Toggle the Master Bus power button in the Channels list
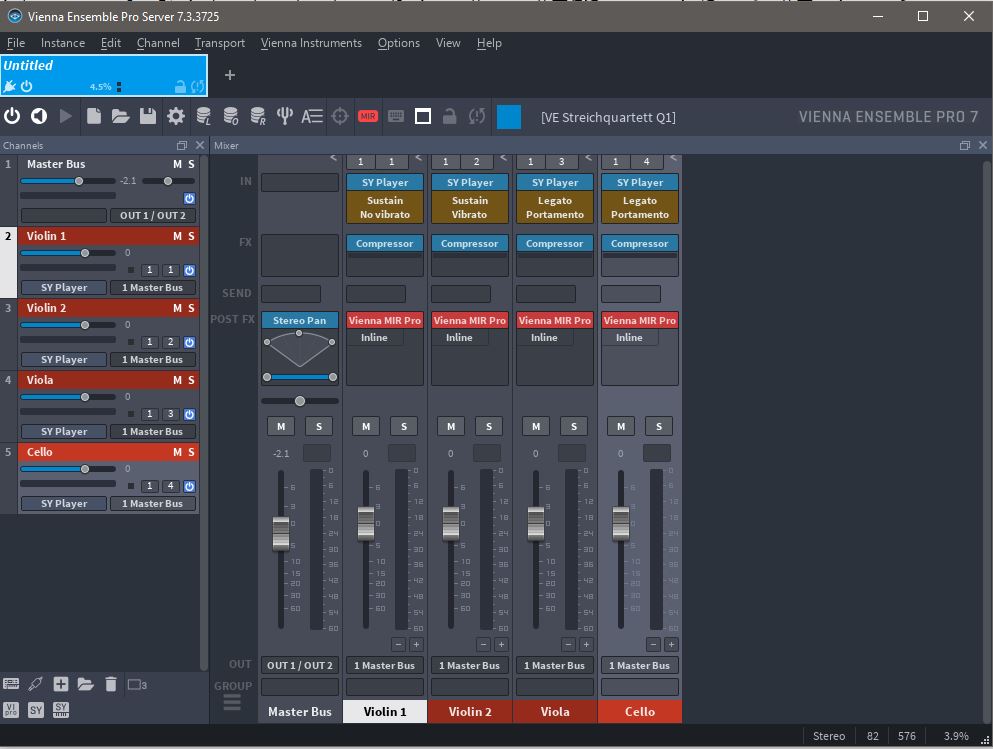993x749 pixels. coord(189,198)
